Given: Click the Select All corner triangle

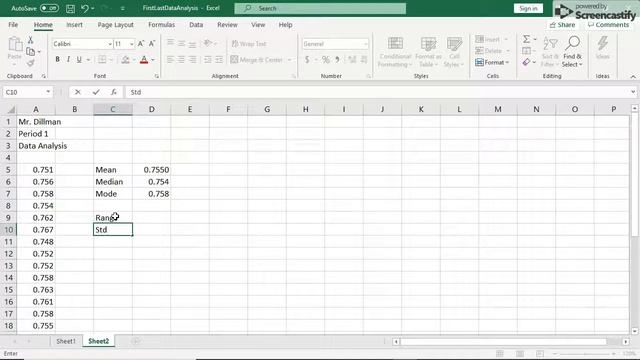Looking at the screenshot, I should 11,110.
